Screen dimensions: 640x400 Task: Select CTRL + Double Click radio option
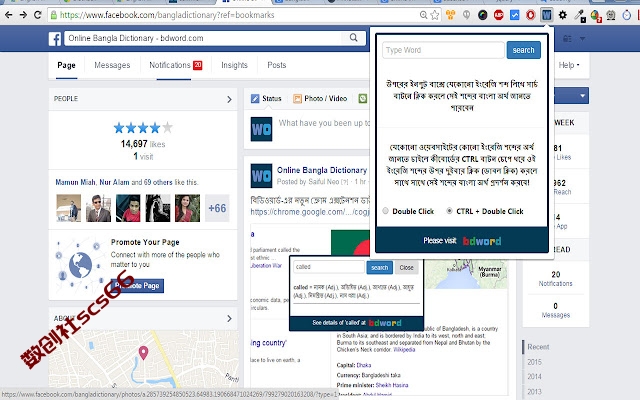(x=449, y=211)
